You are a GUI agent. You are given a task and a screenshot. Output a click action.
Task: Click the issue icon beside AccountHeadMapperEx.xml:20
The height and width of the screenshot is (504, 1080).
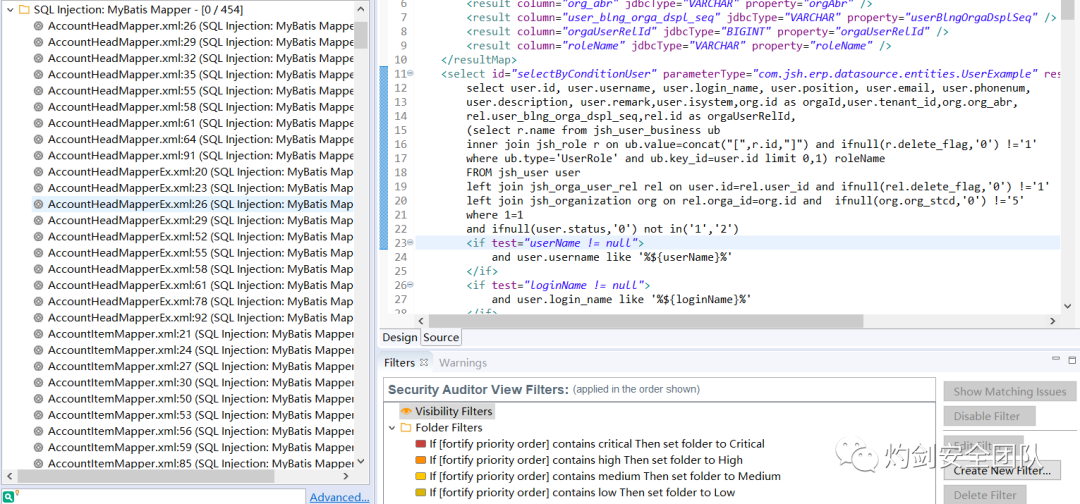click(x=39, y=171)
